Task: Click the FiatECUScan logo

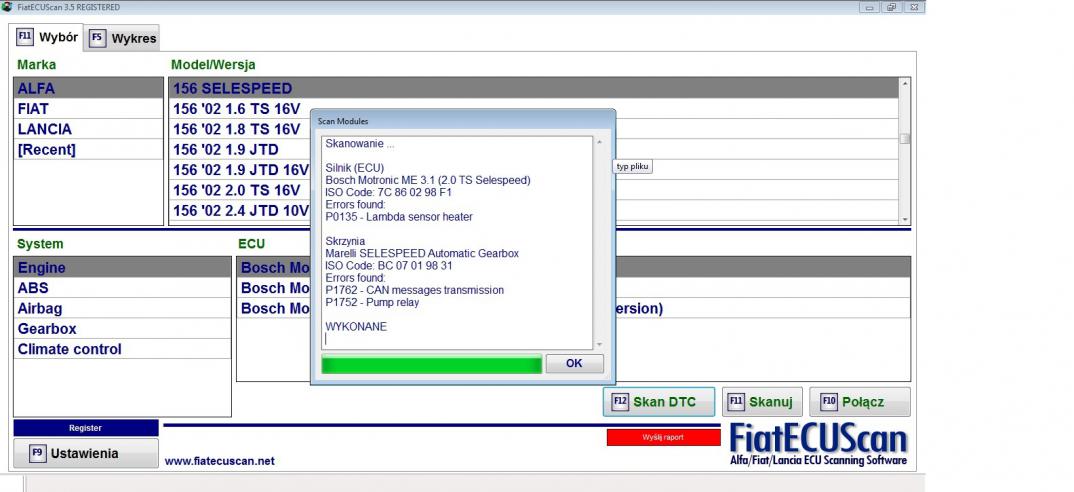Action: pyautogui.click(x=818, y=445)
